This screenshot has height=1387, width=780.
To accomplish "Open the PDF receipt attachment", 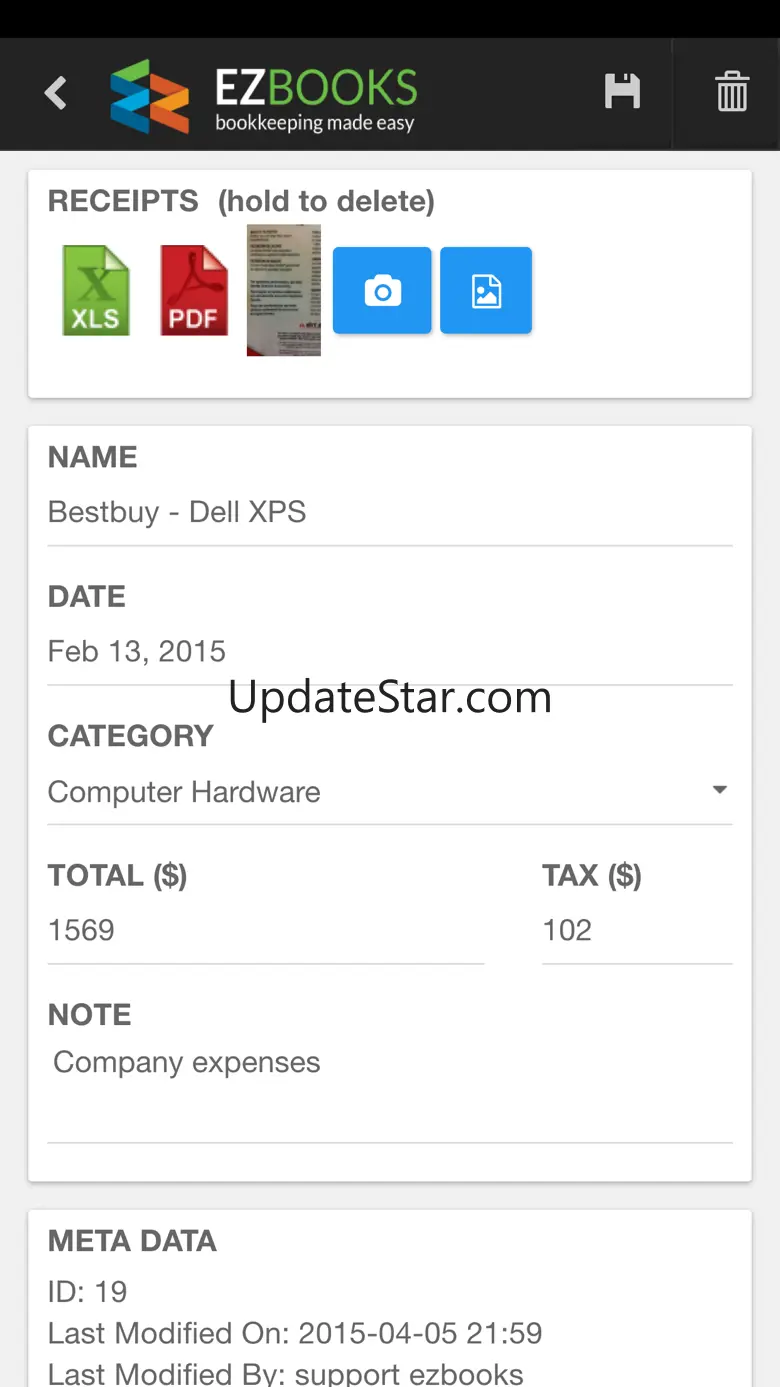I will [194, 291].
